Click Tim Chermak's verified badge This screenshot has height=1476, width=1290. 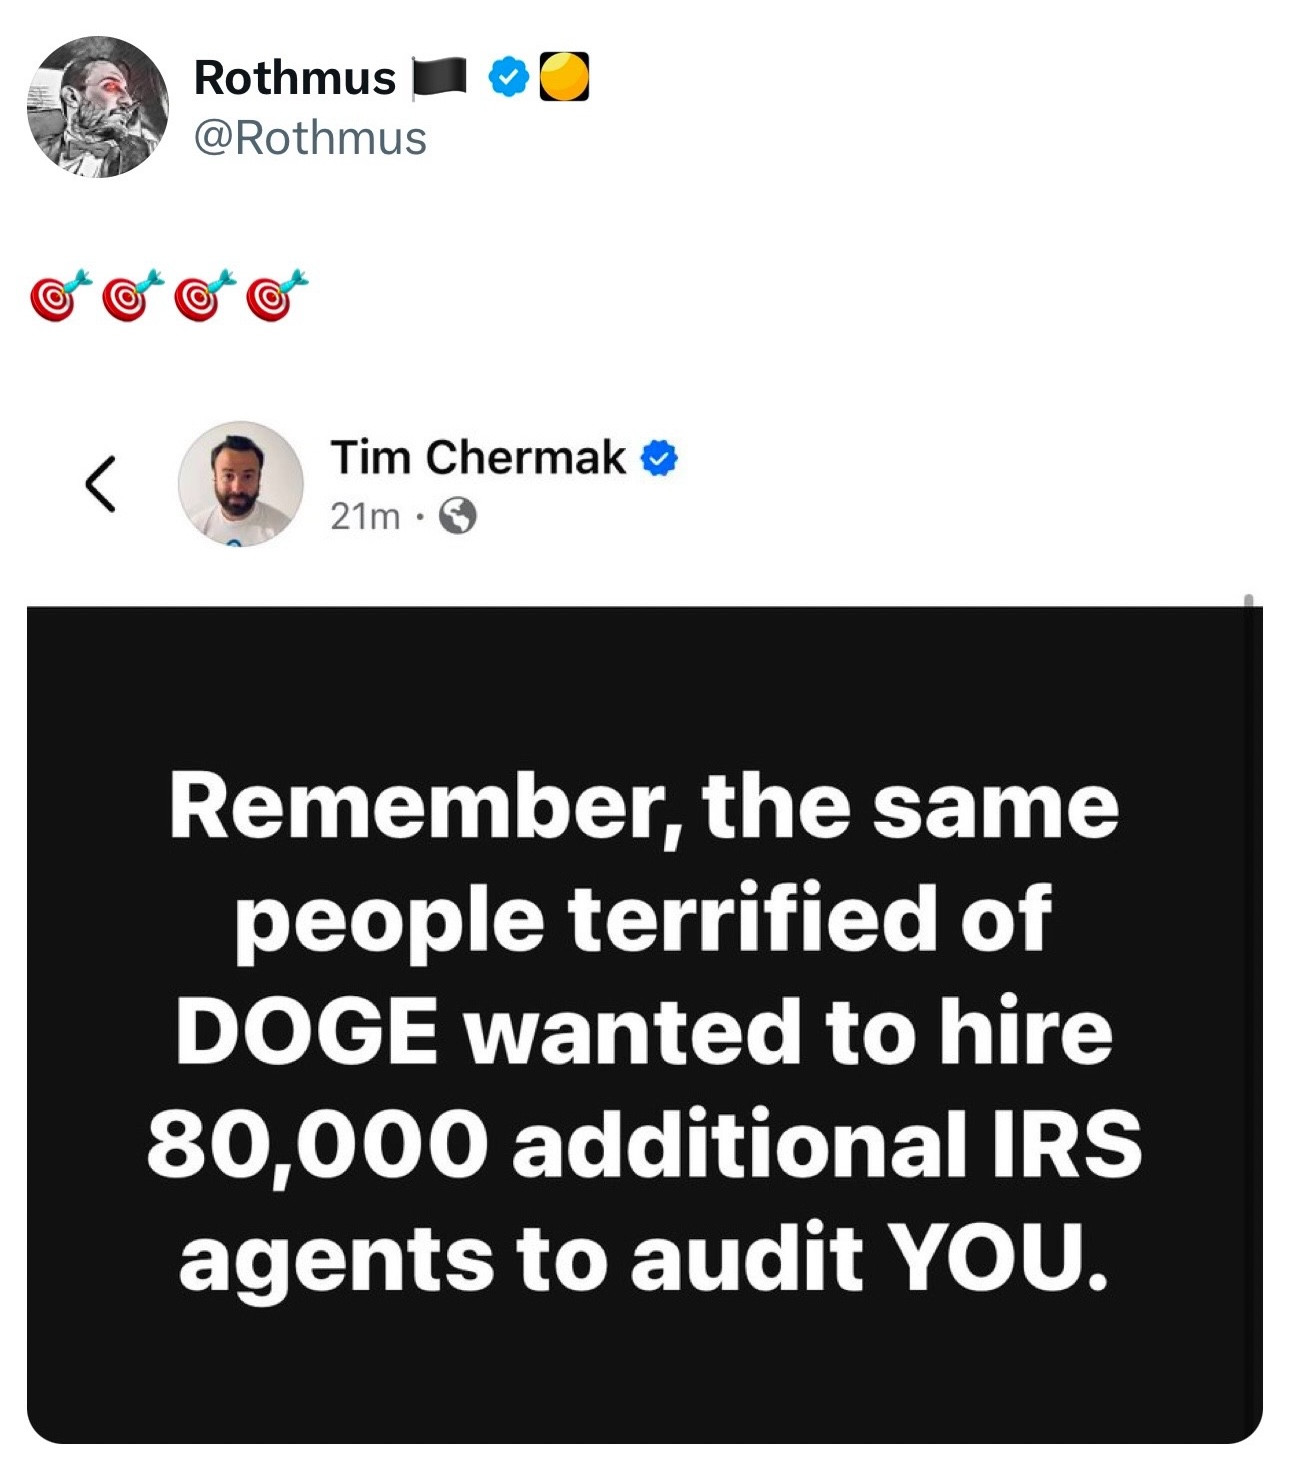point(659,459)
